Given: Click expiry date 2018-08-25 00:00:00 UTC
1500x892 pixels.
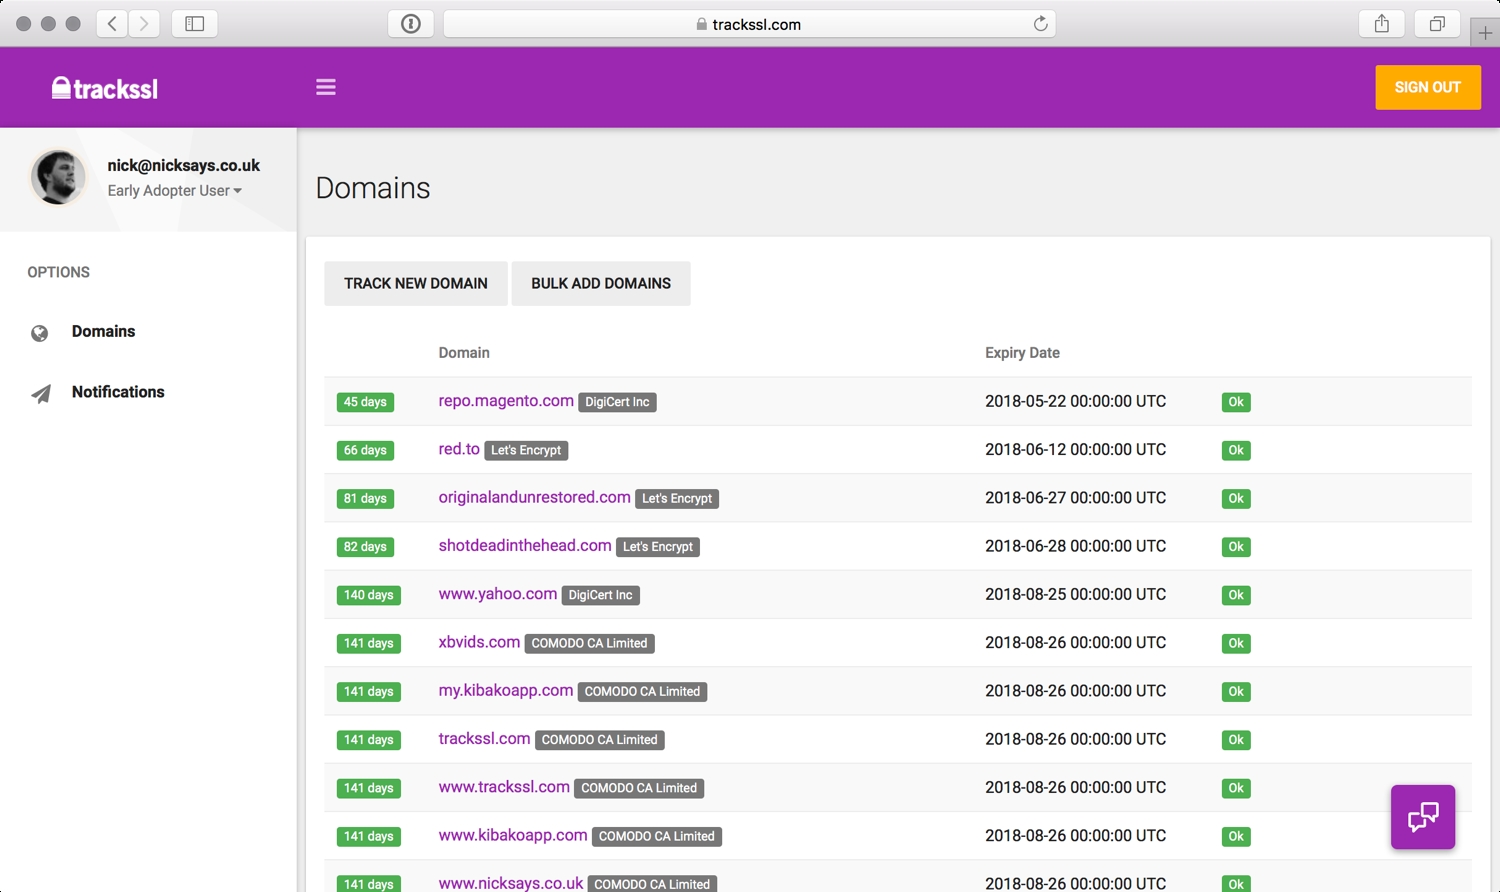Looking at the screenshot, I should [x=1075, y=594].
